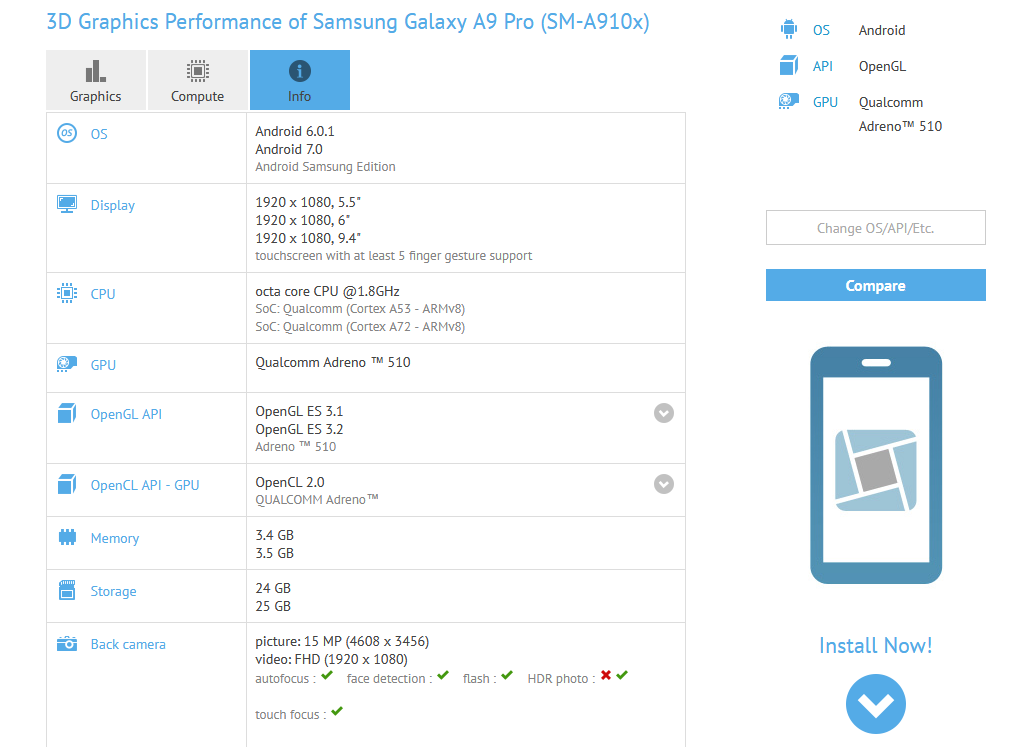This screenshot has height=747, width=1022.
Task: Click the OpenCL 2.0 text
Action: 289,482
